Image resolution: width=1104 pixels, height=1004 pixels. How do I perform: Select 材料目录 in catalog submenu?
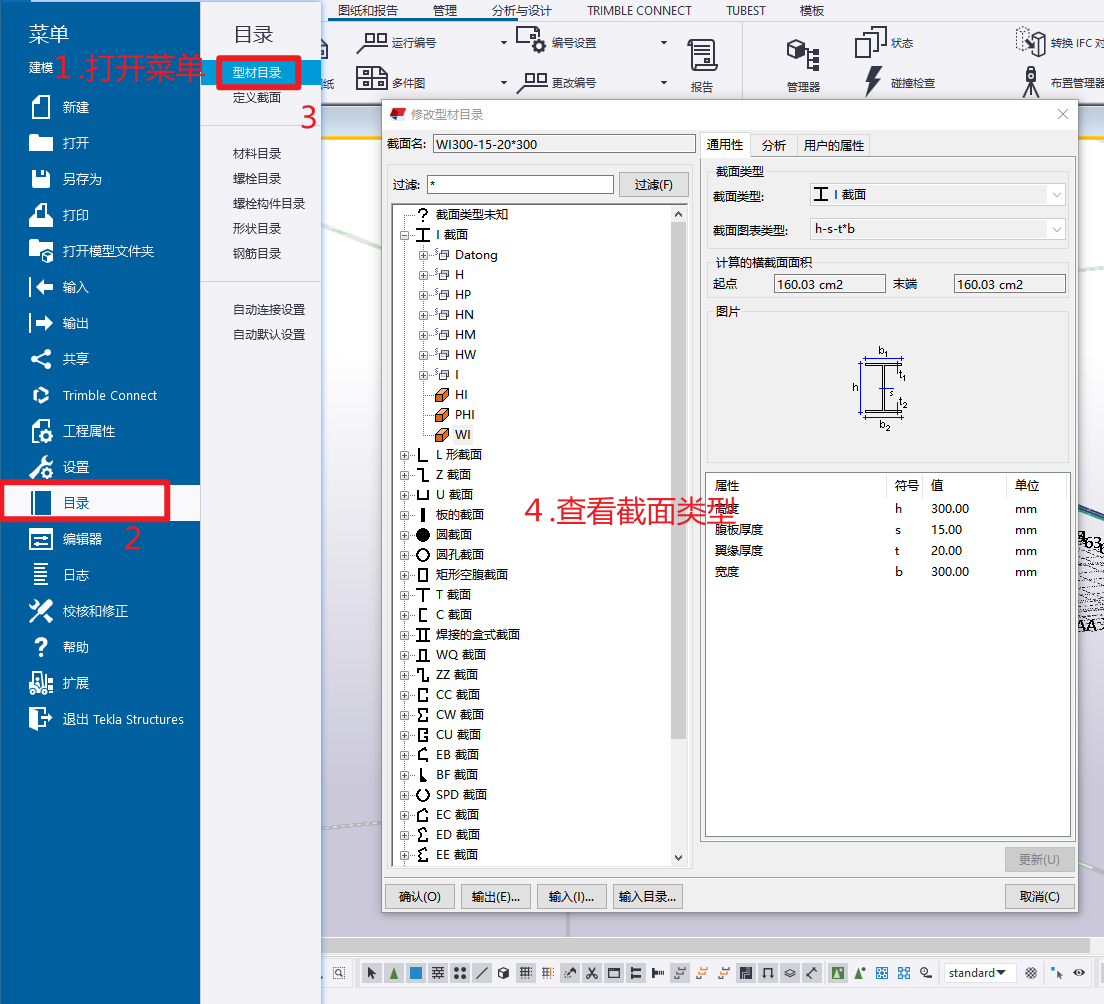tap(257, 153)
